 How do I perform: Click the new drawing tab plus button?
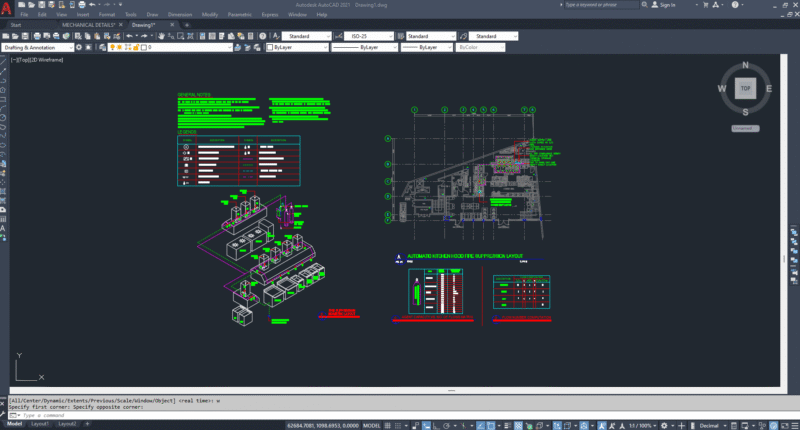click(x=187, y=24)
